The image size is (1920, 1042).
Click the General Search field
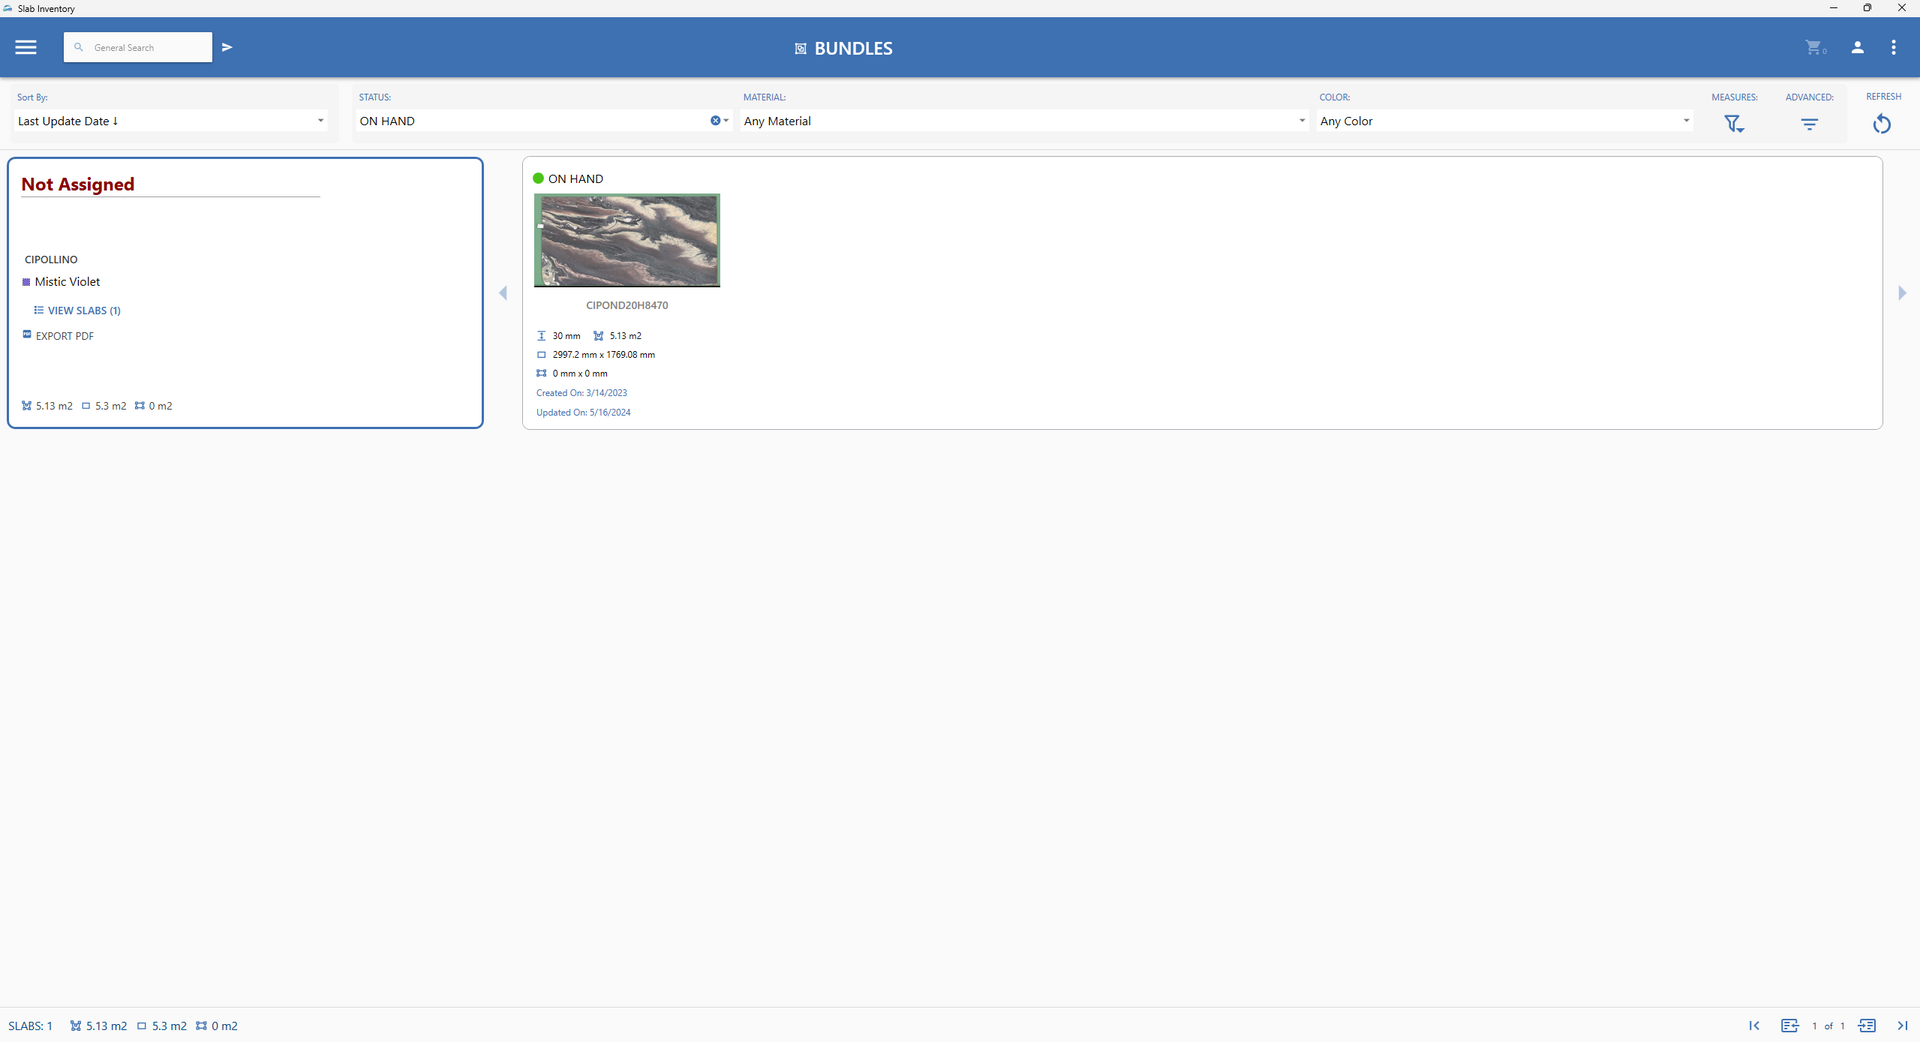tap(138, 47)
